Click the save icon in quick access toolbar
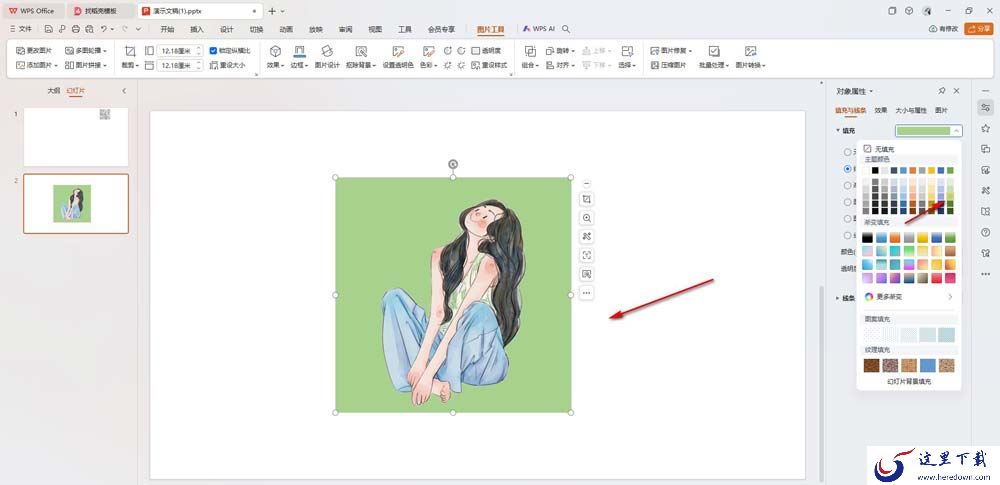The image size is (1000, 485). click(x=48, y=29)
